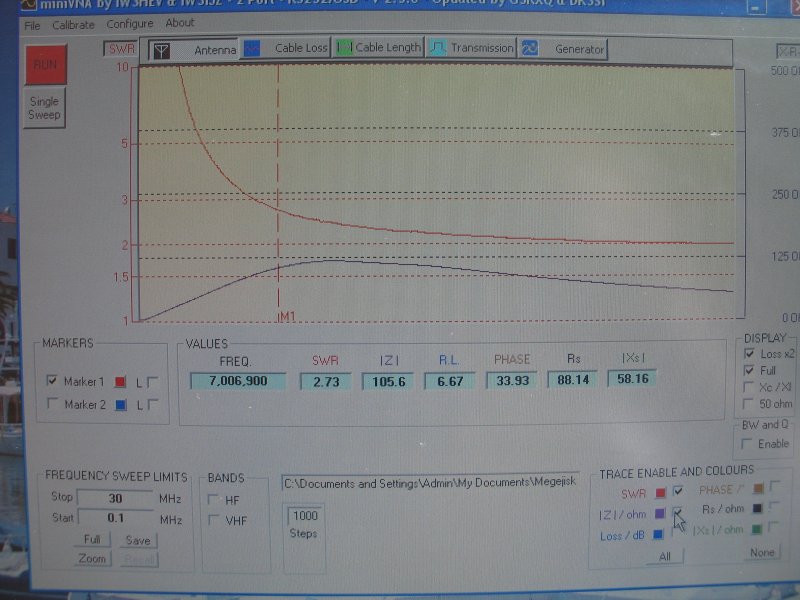Click the R.L. value 6.67
This screenshot has height=600, width=800.
coord(449,381)
